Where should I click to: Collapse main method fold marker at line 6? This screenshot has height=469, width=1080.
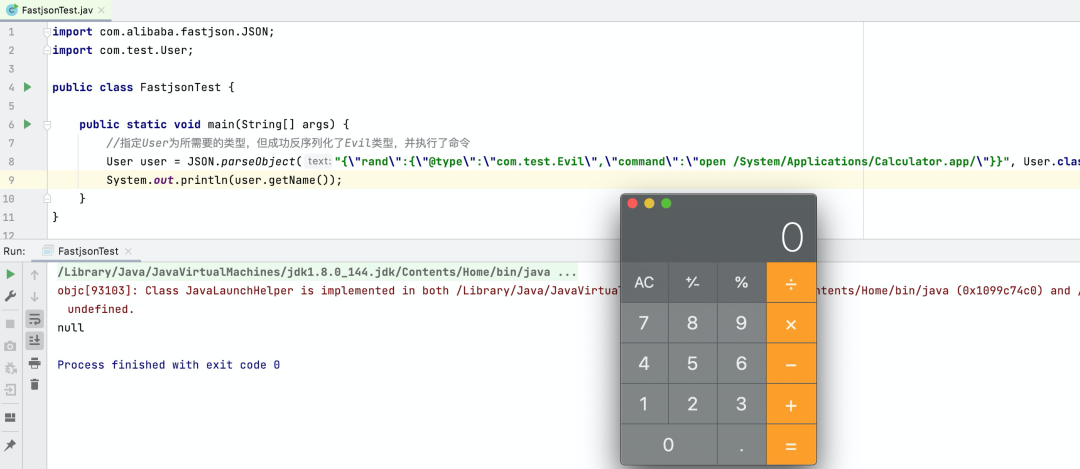tap(47, 125)
